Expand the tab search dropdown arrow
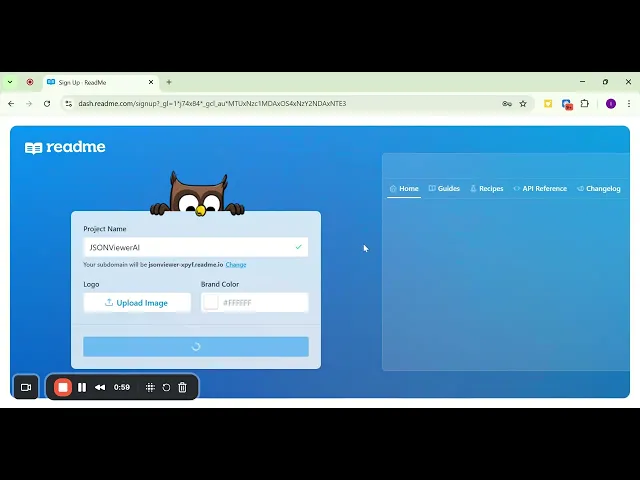The height and width of the screenshot is (480, 640). (x=10, y=82)
